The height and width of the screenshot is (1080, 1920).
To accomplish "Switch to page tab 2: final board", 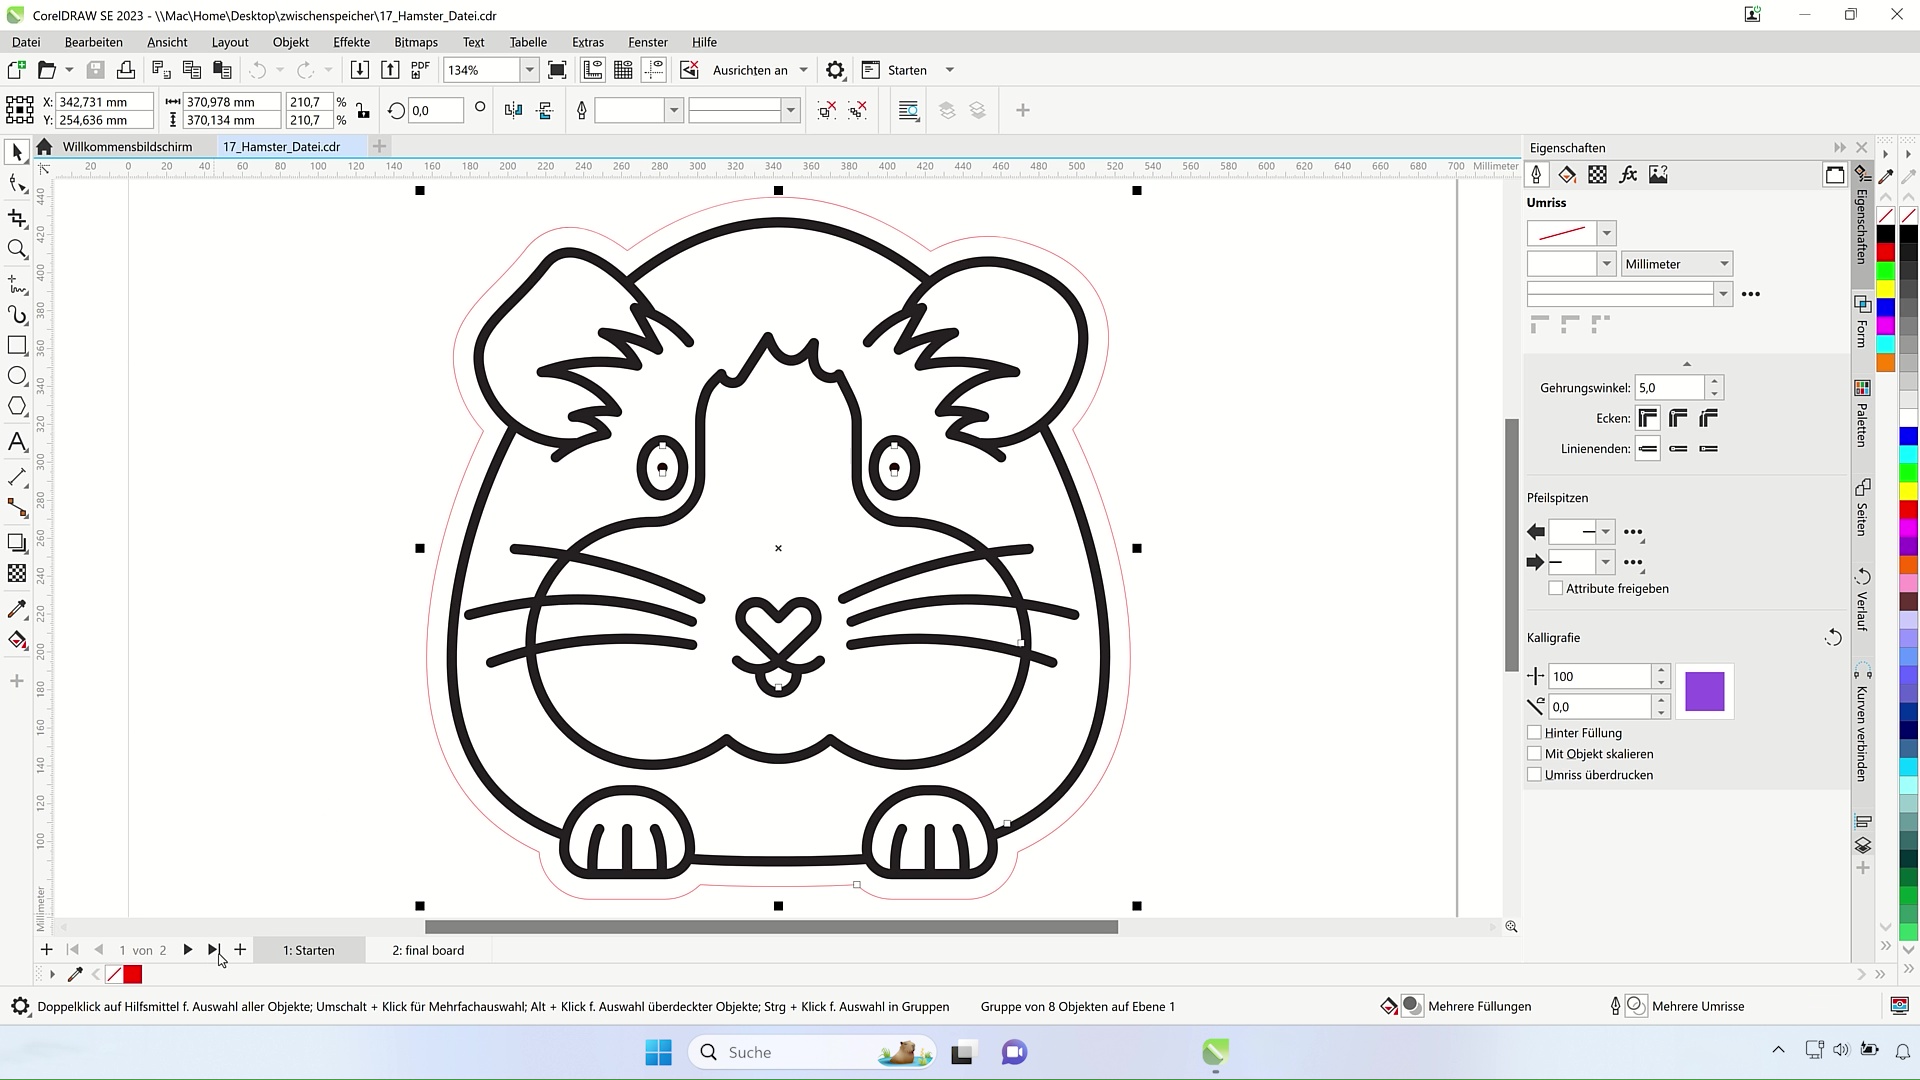I will pyautogui.click(x=428, y=950).
